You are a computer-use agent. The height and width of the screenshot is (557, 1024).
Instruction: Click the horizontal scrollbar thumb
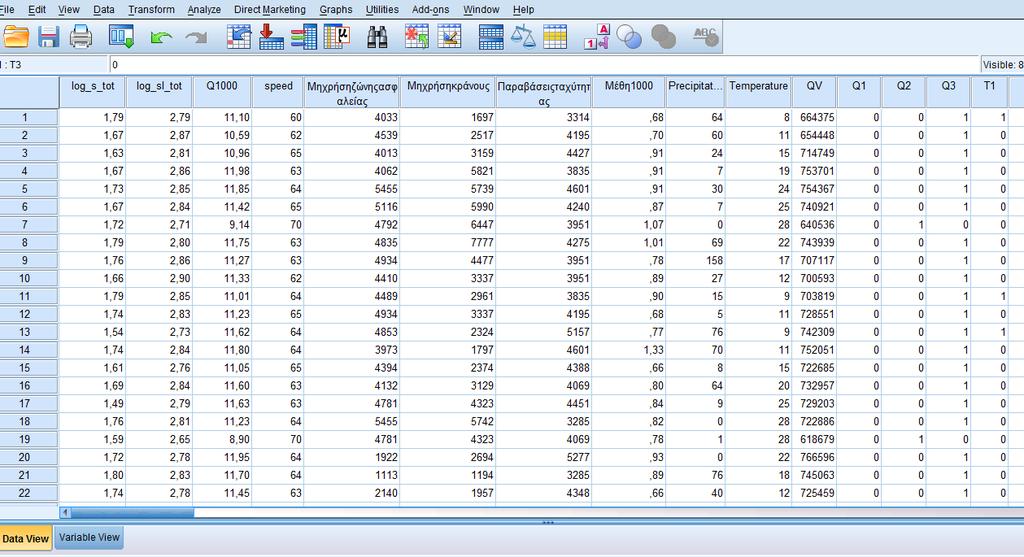pyautogui.click(x=133, y=513)
